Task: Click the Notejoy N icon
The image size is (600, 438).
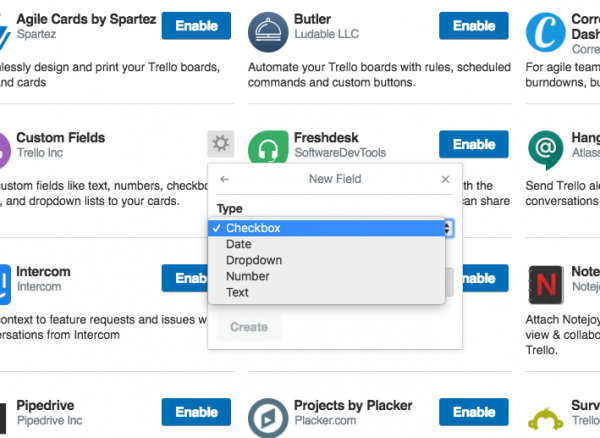Action: (546, 285)
